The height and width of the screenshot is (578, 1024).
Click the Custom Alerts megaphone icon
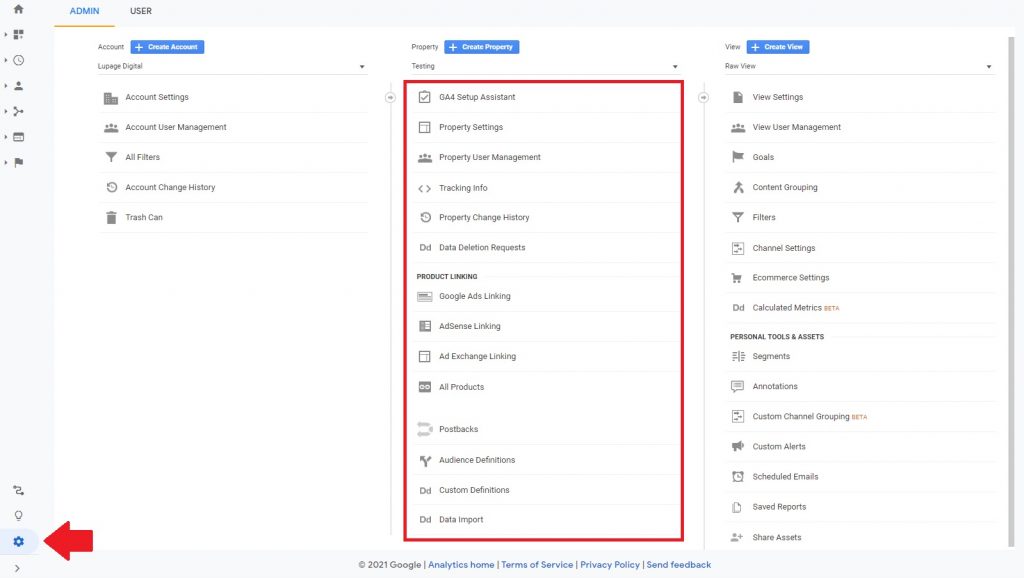tap(737, 446)
